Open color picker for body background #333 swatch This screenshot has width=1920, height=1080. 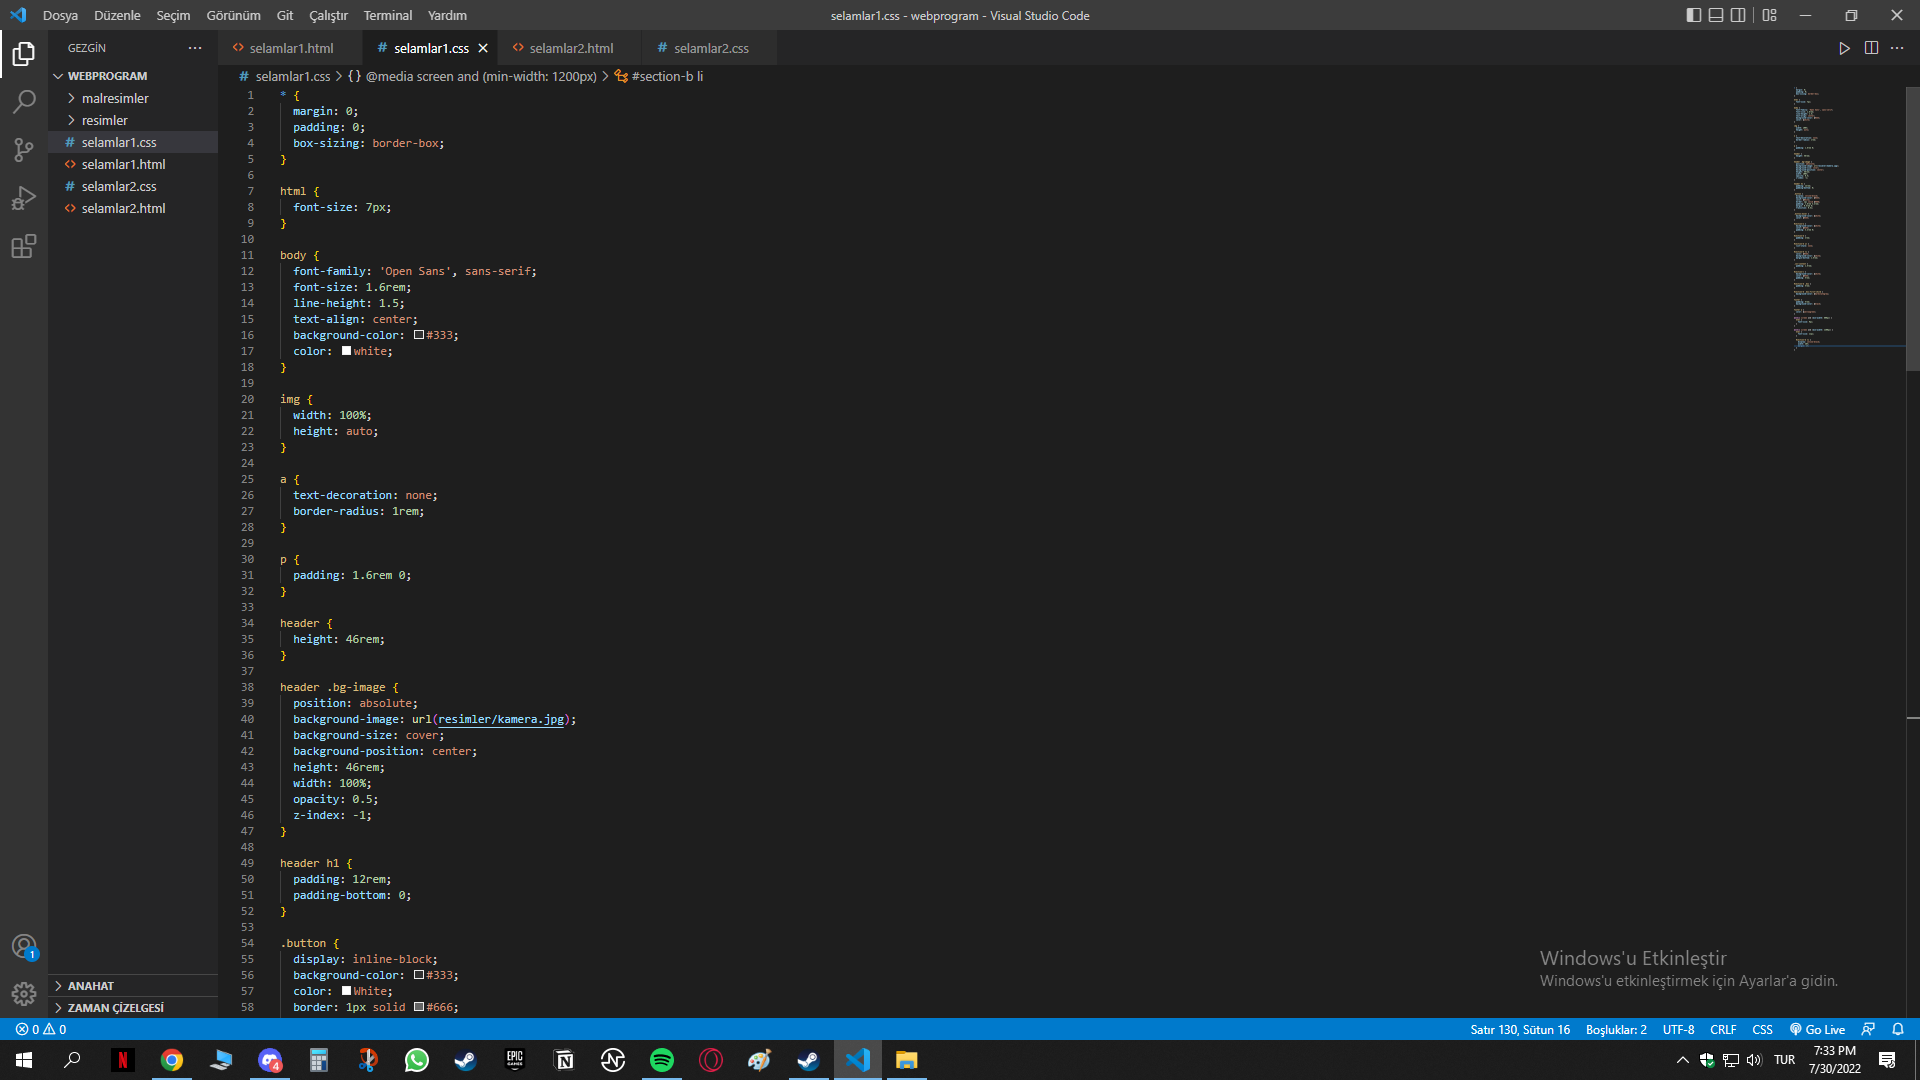pyautogui.click(x=419, y=335)
